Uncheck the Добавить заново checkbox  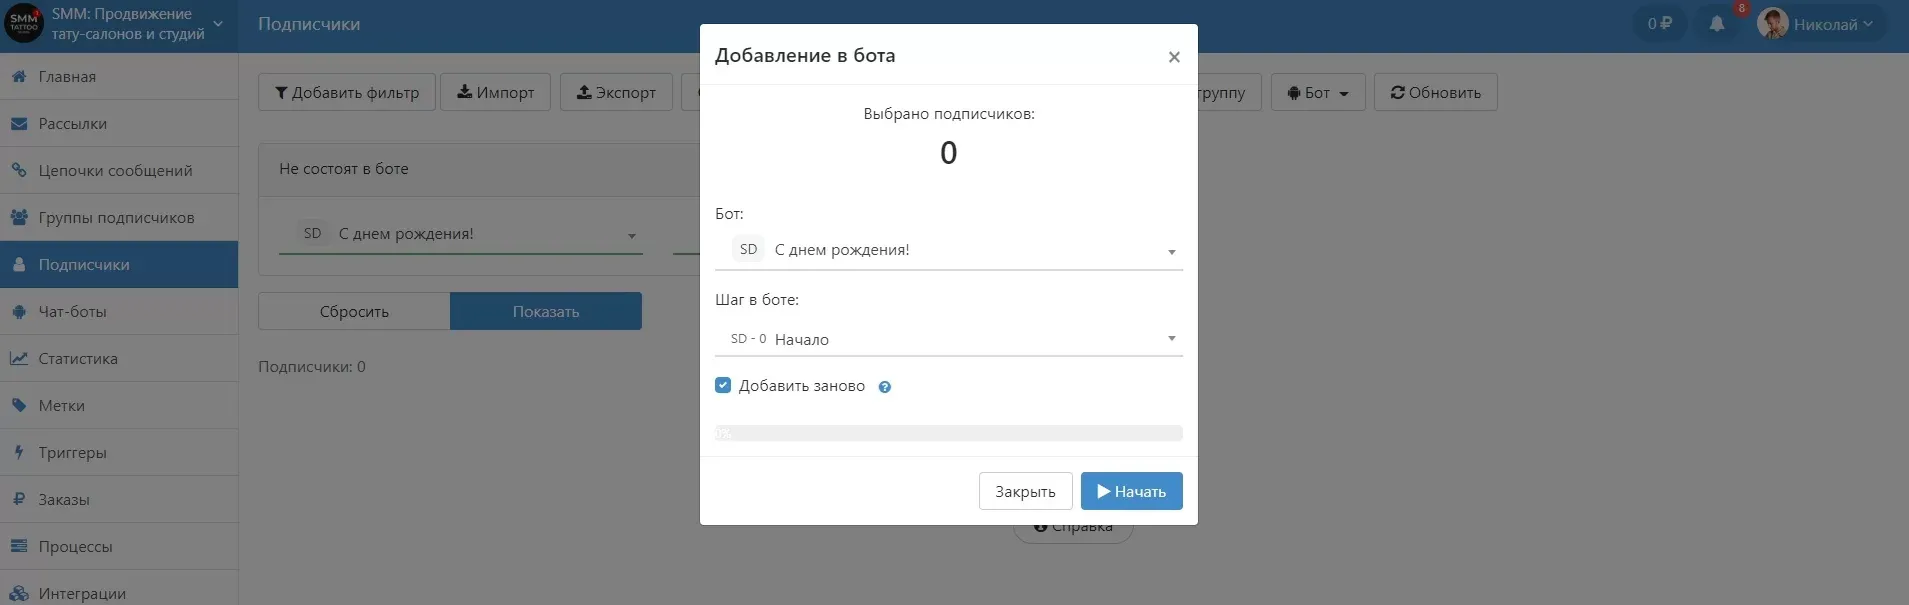coord(723,385)
